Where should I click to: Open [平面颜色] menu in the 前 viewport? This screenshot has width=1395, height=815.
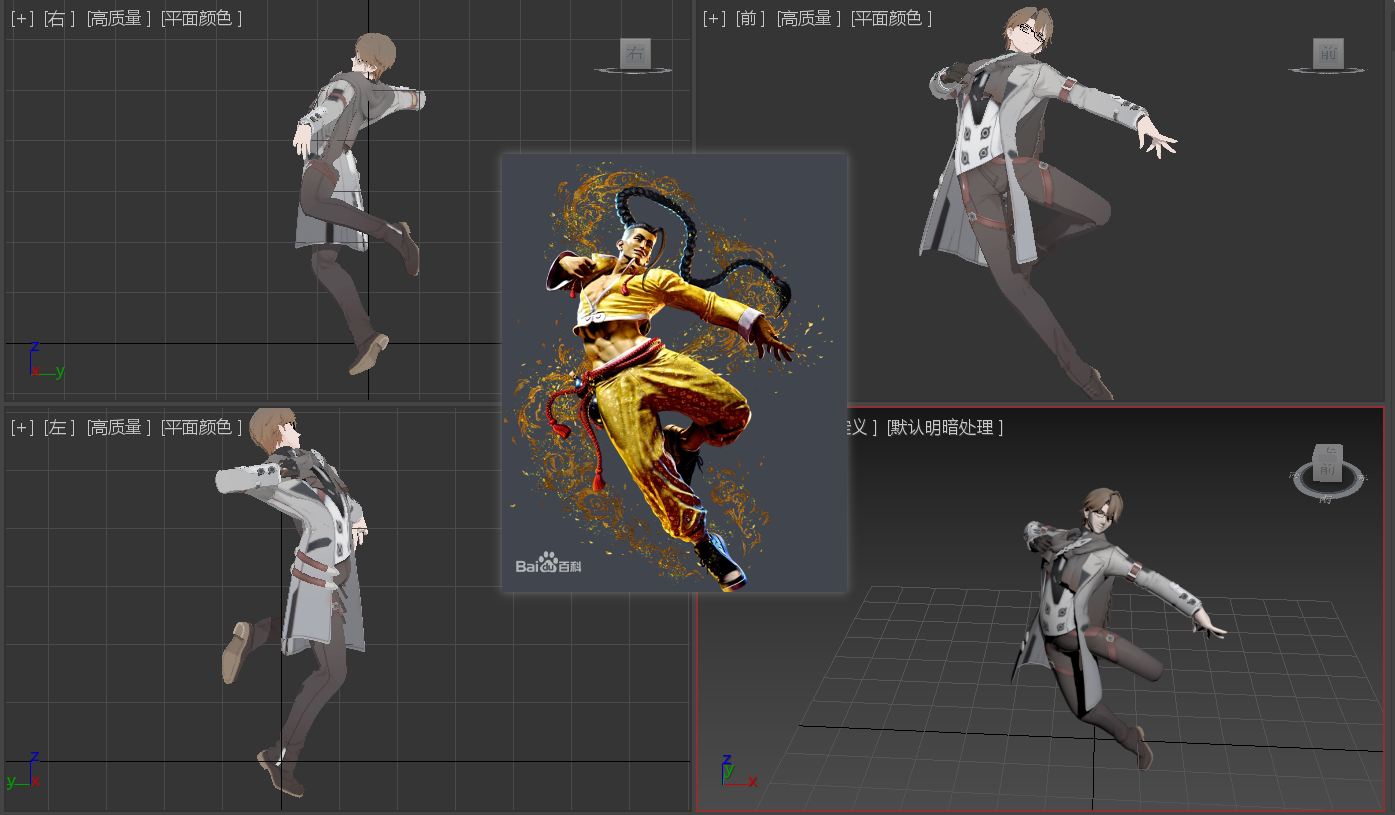pos(891,18)
